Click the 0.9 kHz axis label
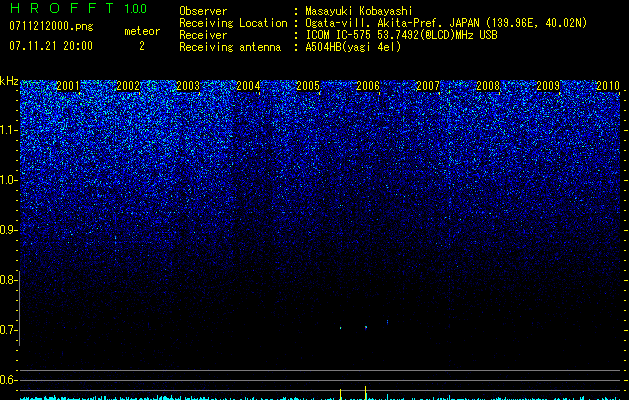This screenshot has width=629, height=400. (7, 230)
